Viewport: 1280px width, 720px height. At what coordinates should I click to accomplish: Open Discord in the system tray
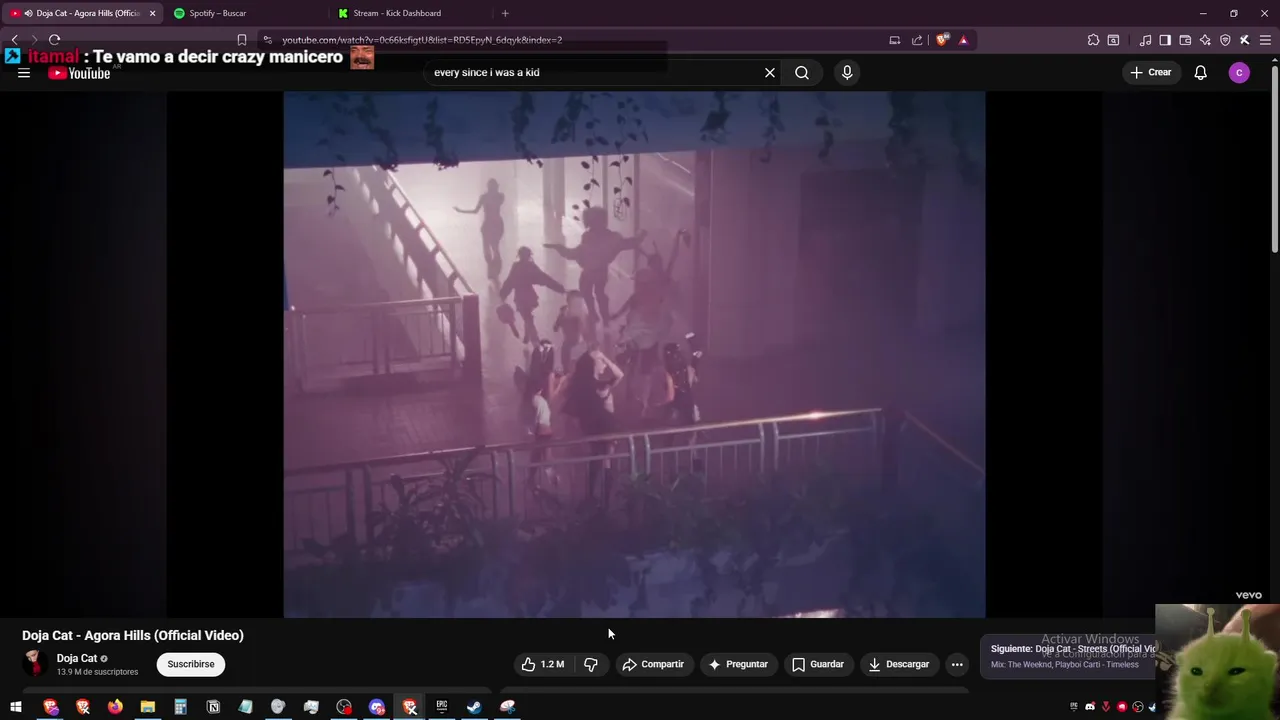point(1090,707)
